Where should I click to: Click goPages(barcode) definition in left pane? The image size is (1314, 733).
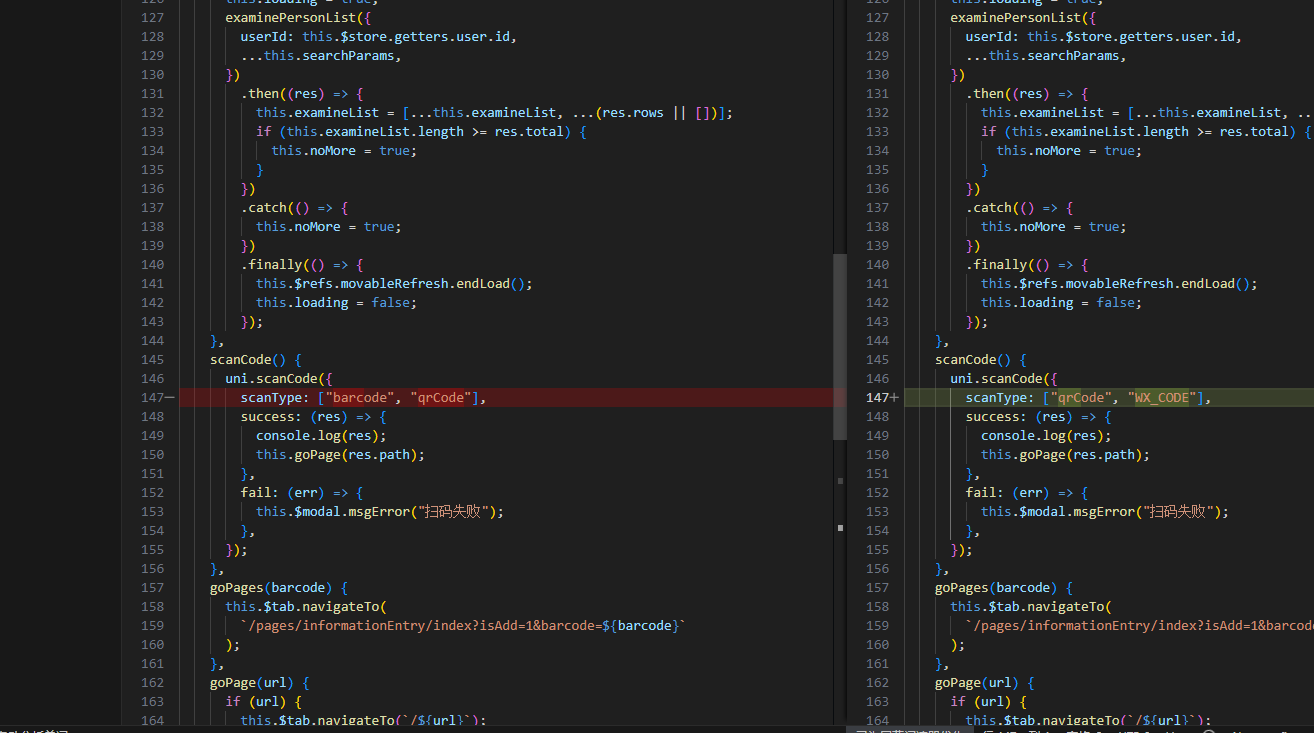tap(271, 588)
